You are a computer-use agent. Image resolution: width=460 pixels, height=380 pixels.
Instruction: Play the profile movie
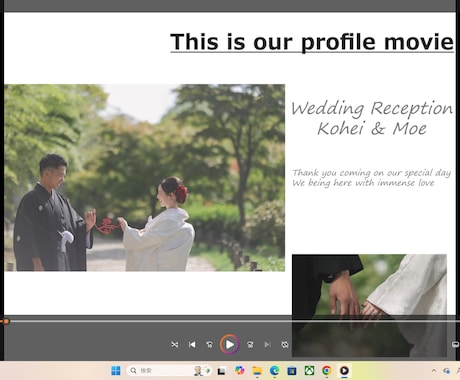click(x=229, y=344)
